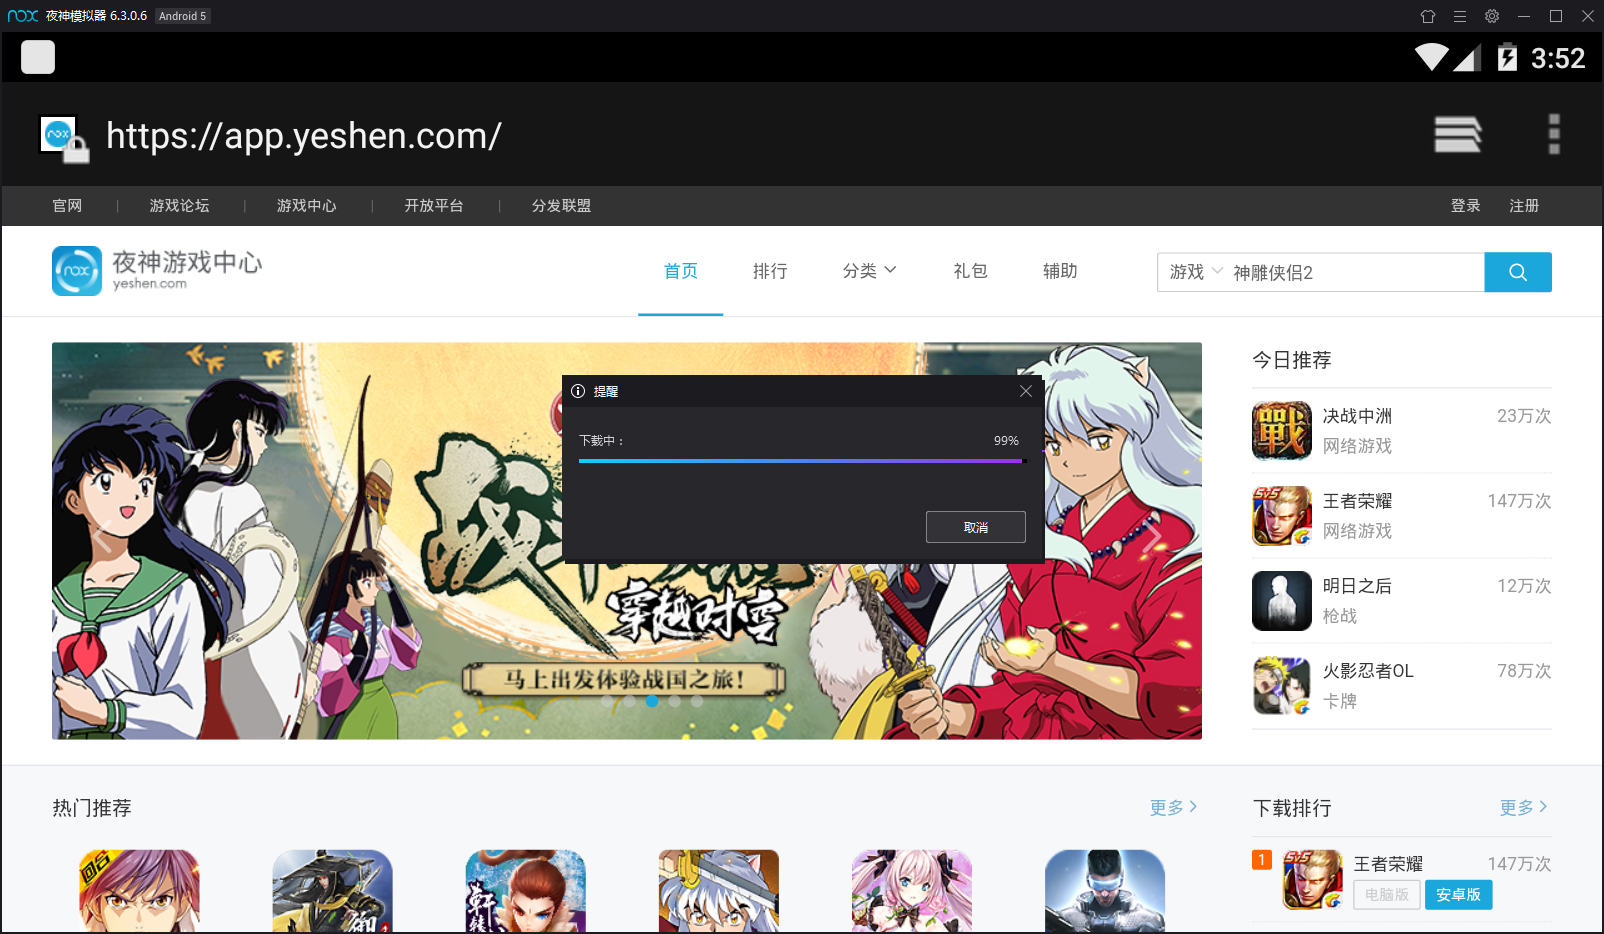Open 分发联盟 in the top bar

point(561,206)
